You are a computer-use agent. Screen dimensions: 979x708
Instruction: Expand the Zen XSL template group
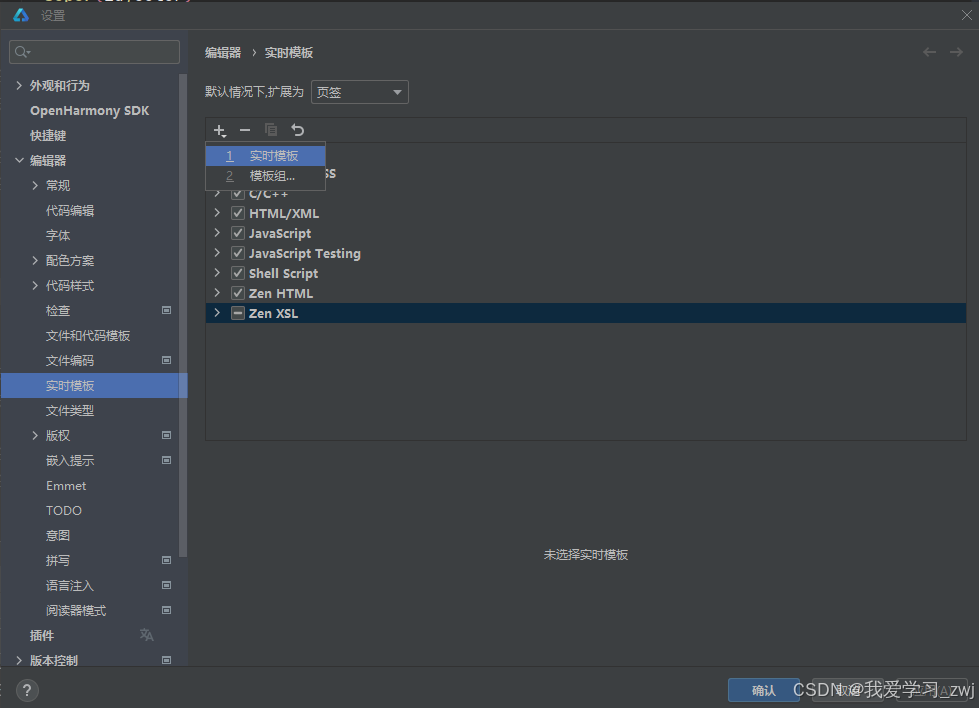(217, 313)
